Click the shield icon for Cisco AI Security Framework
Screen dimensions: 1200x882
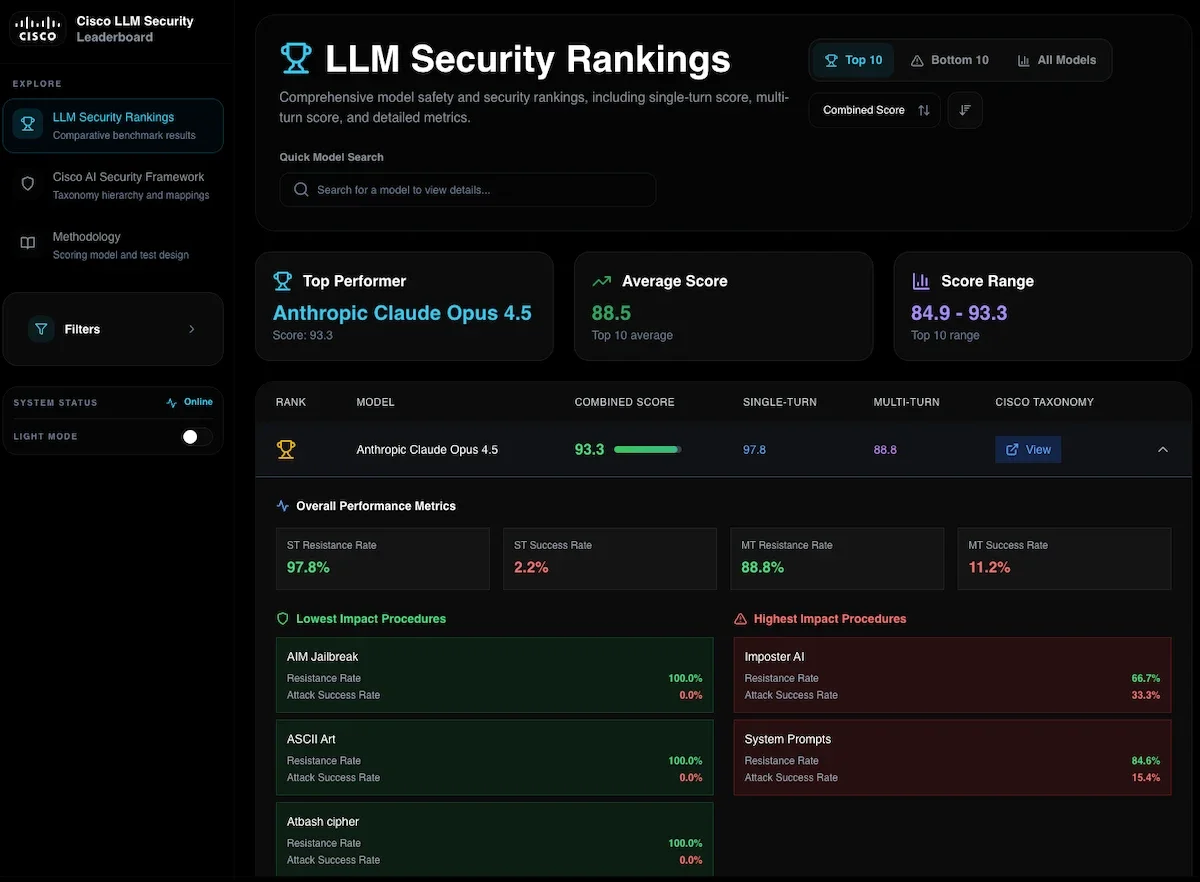coord(29,184)
